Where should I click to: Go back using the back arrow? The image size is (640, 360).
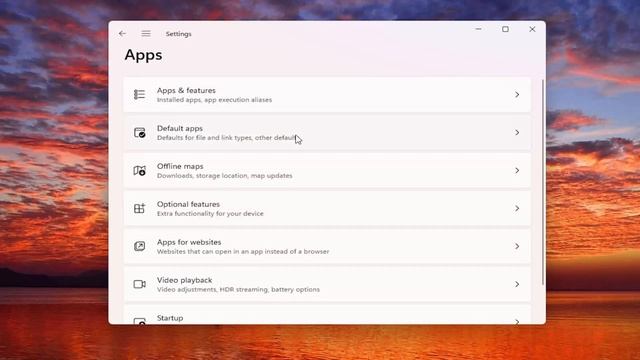(122, 33)
